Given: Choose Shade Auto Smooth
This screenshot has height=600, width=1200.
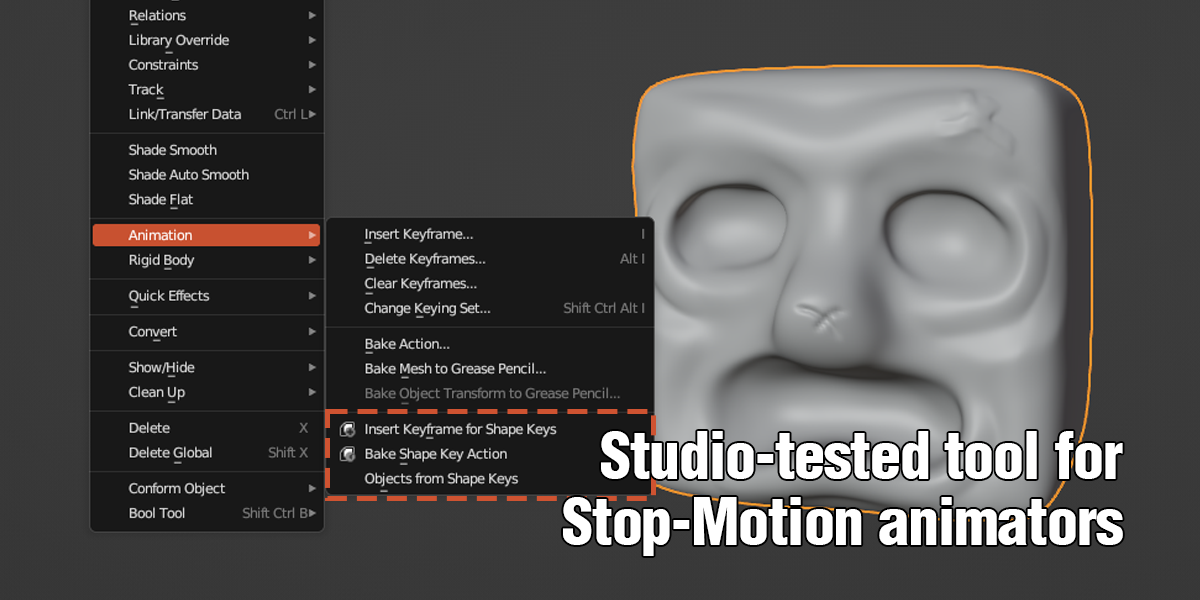Looking at the screenshot, I should click(x=189, y=175).
